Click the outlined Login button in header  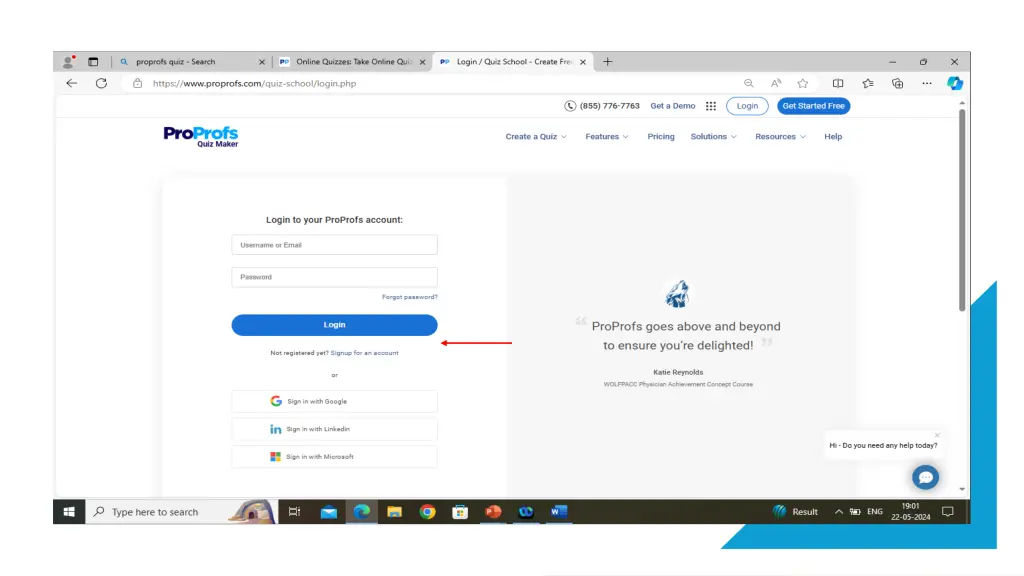[x=747, y=106]
